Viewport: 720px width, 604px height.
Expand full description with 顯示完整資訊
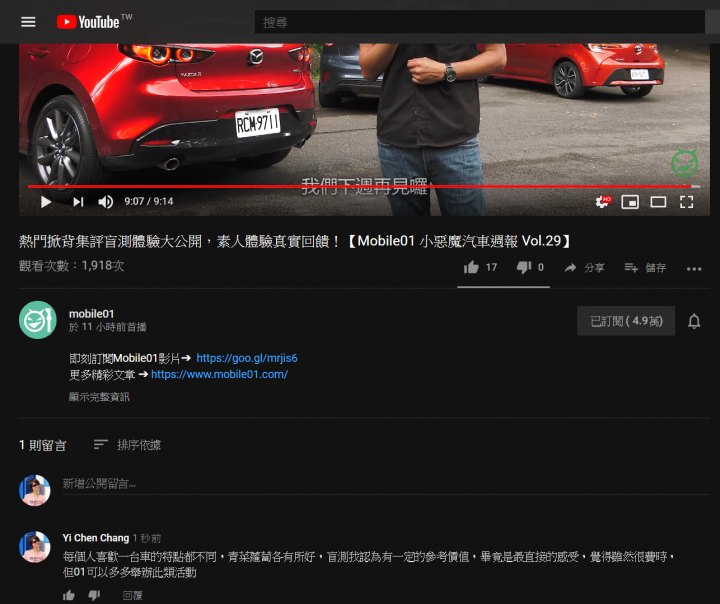(99, 397)
